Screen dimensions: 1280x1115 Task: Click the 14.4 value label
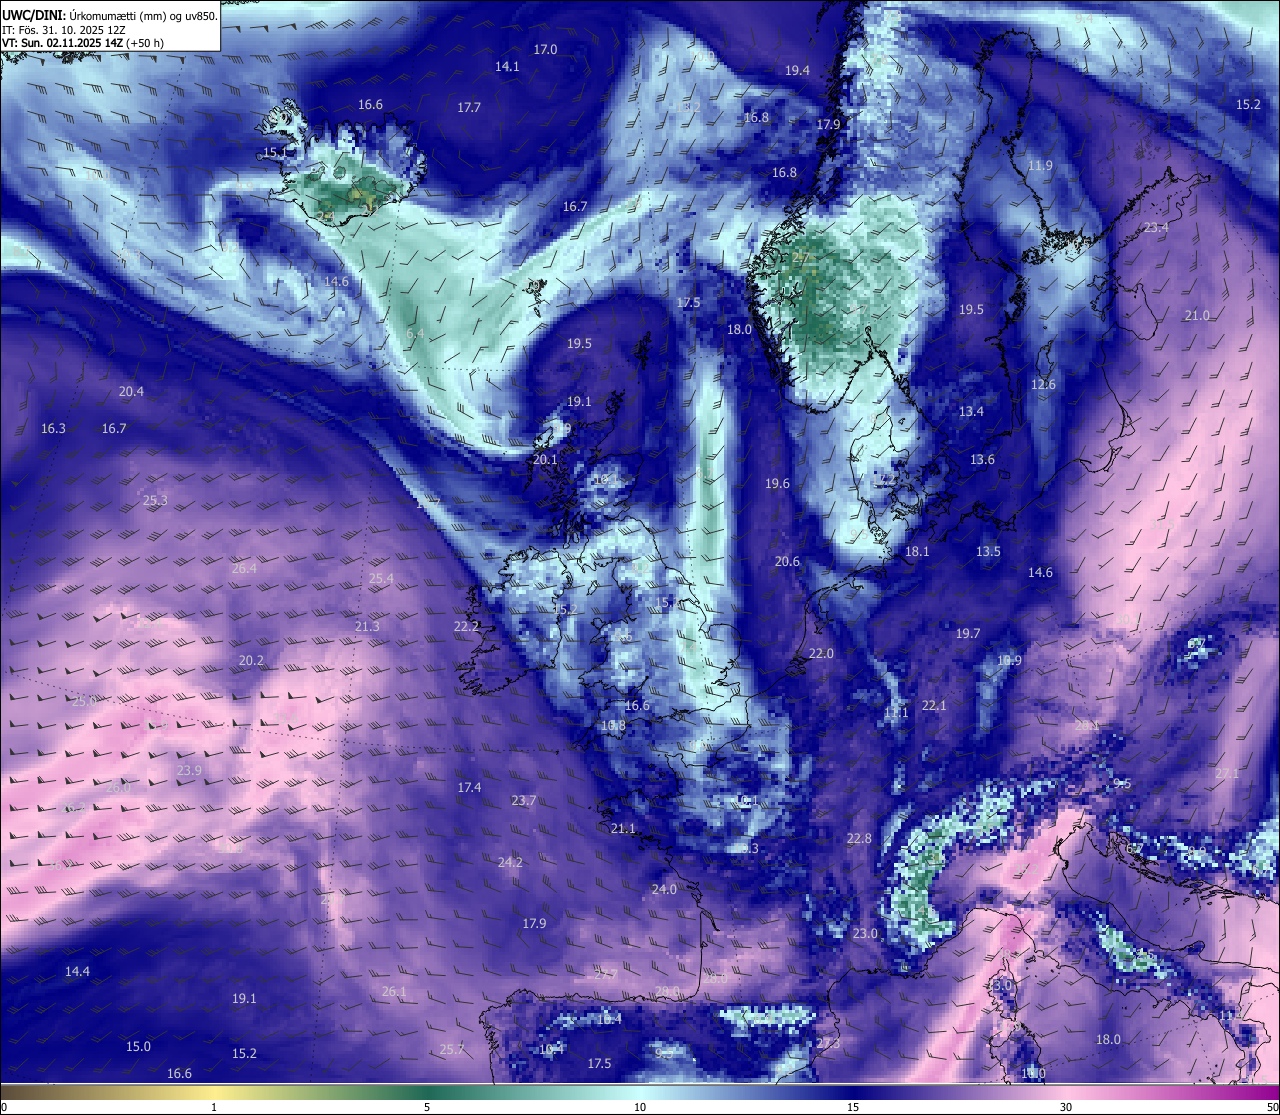(77, 971)
